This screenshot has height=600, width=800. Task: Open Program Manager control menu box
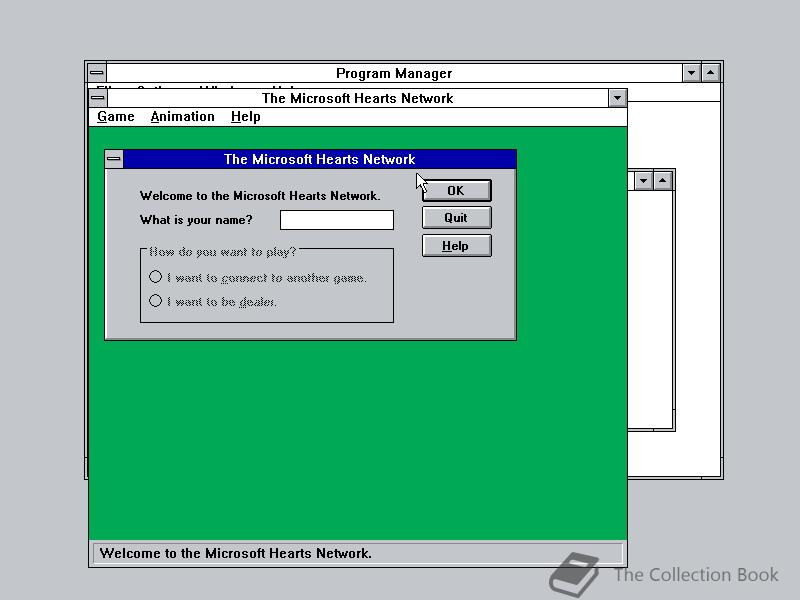(97, 73)
